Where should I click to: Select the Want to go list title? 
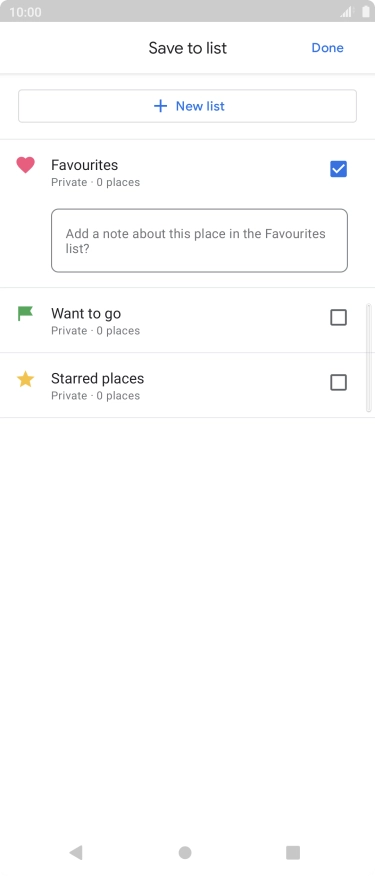pyautogui.click(x=86, y=313)
